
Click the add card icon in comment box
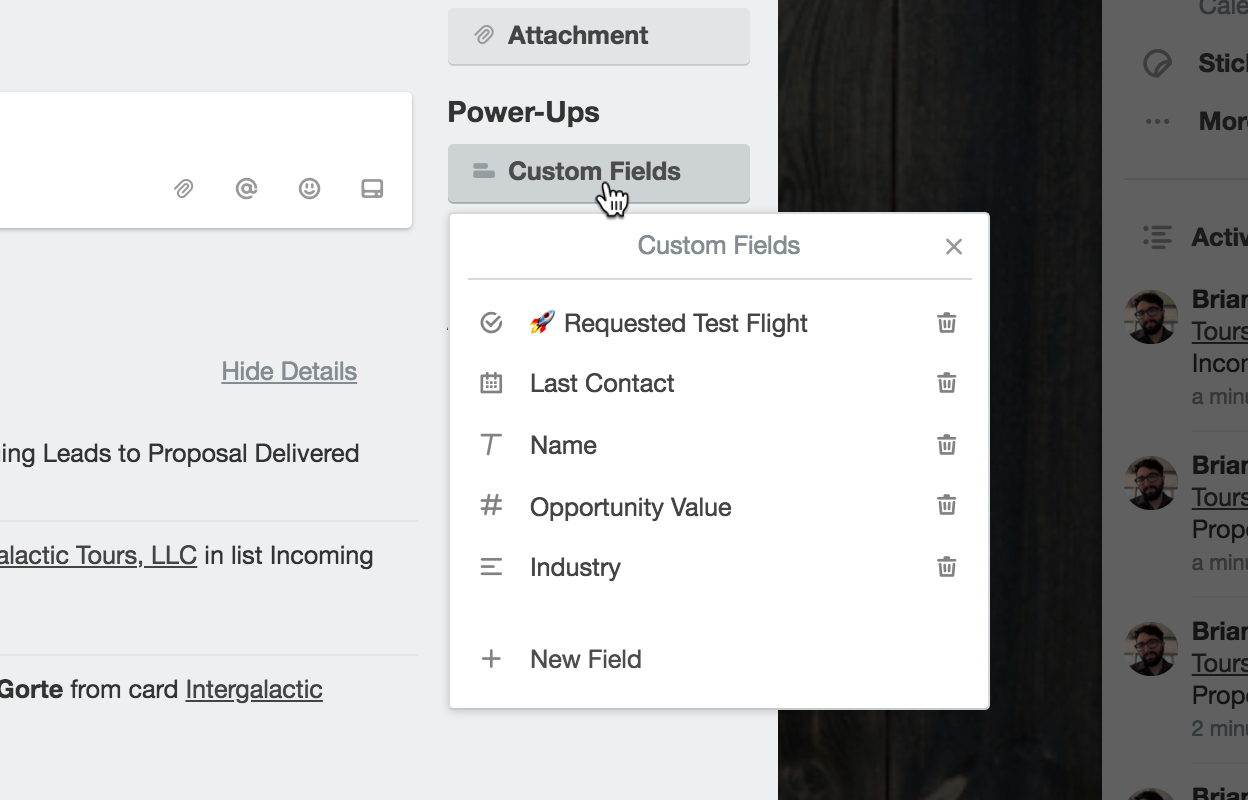coord(372,188)
